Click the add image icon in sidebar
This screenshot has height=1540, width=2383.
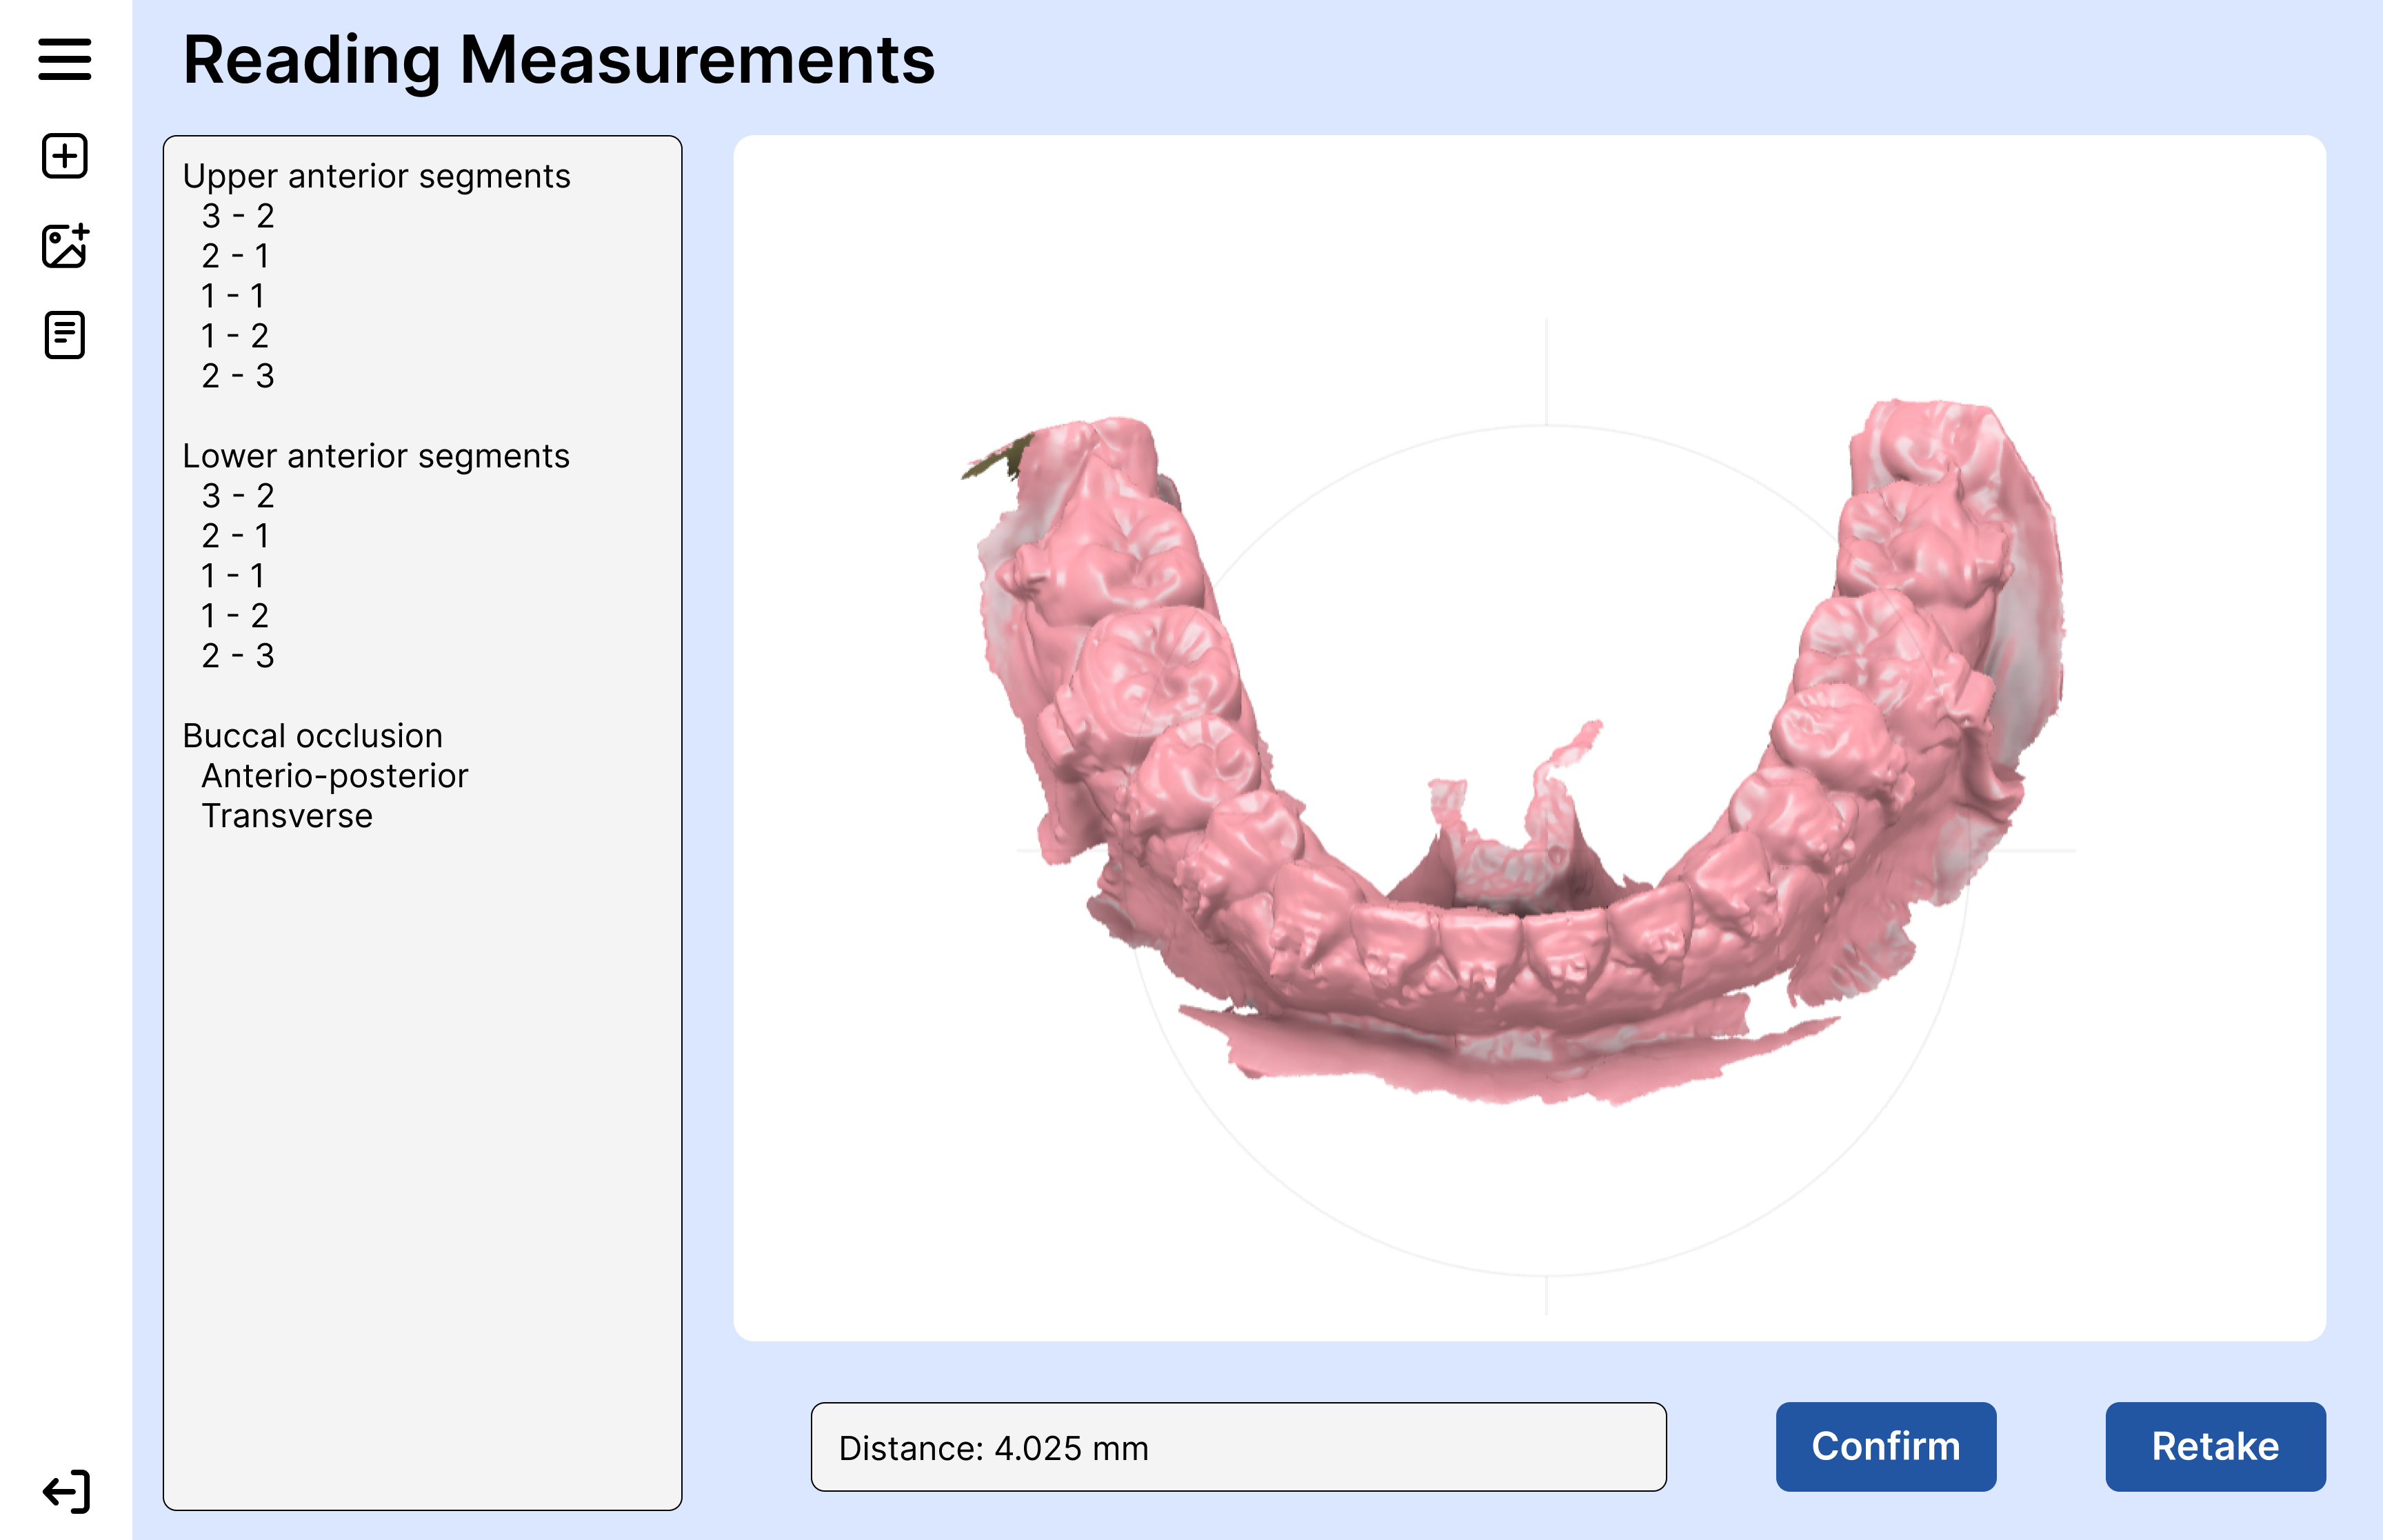tap(65, 245)
